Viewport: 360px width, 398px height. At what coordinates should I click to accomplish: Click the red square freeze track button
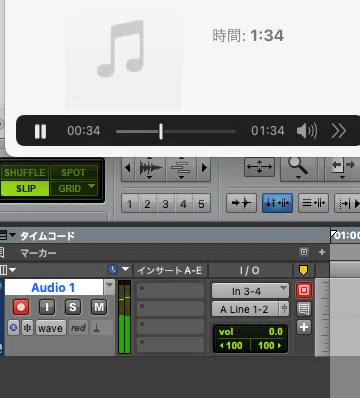click(304, 290)
